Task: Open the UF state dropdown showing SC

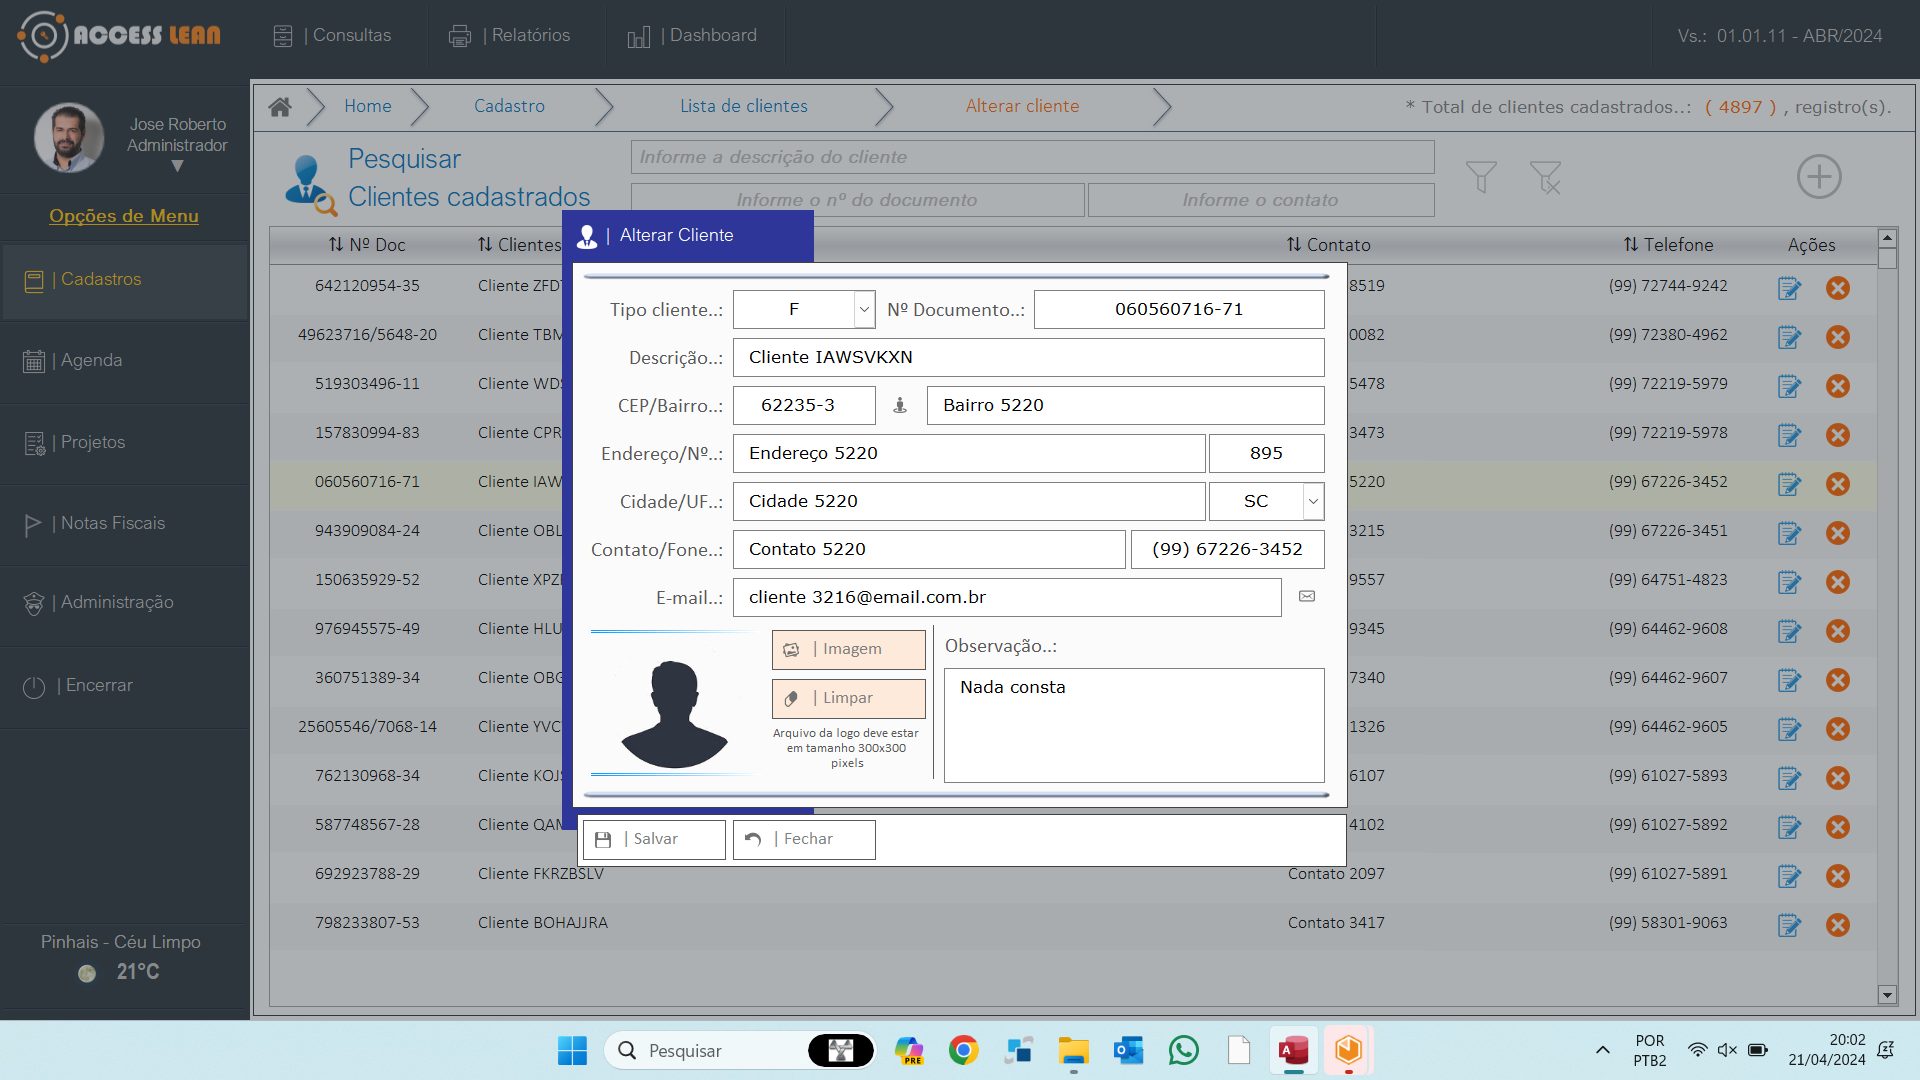Action: point(1313,501)
